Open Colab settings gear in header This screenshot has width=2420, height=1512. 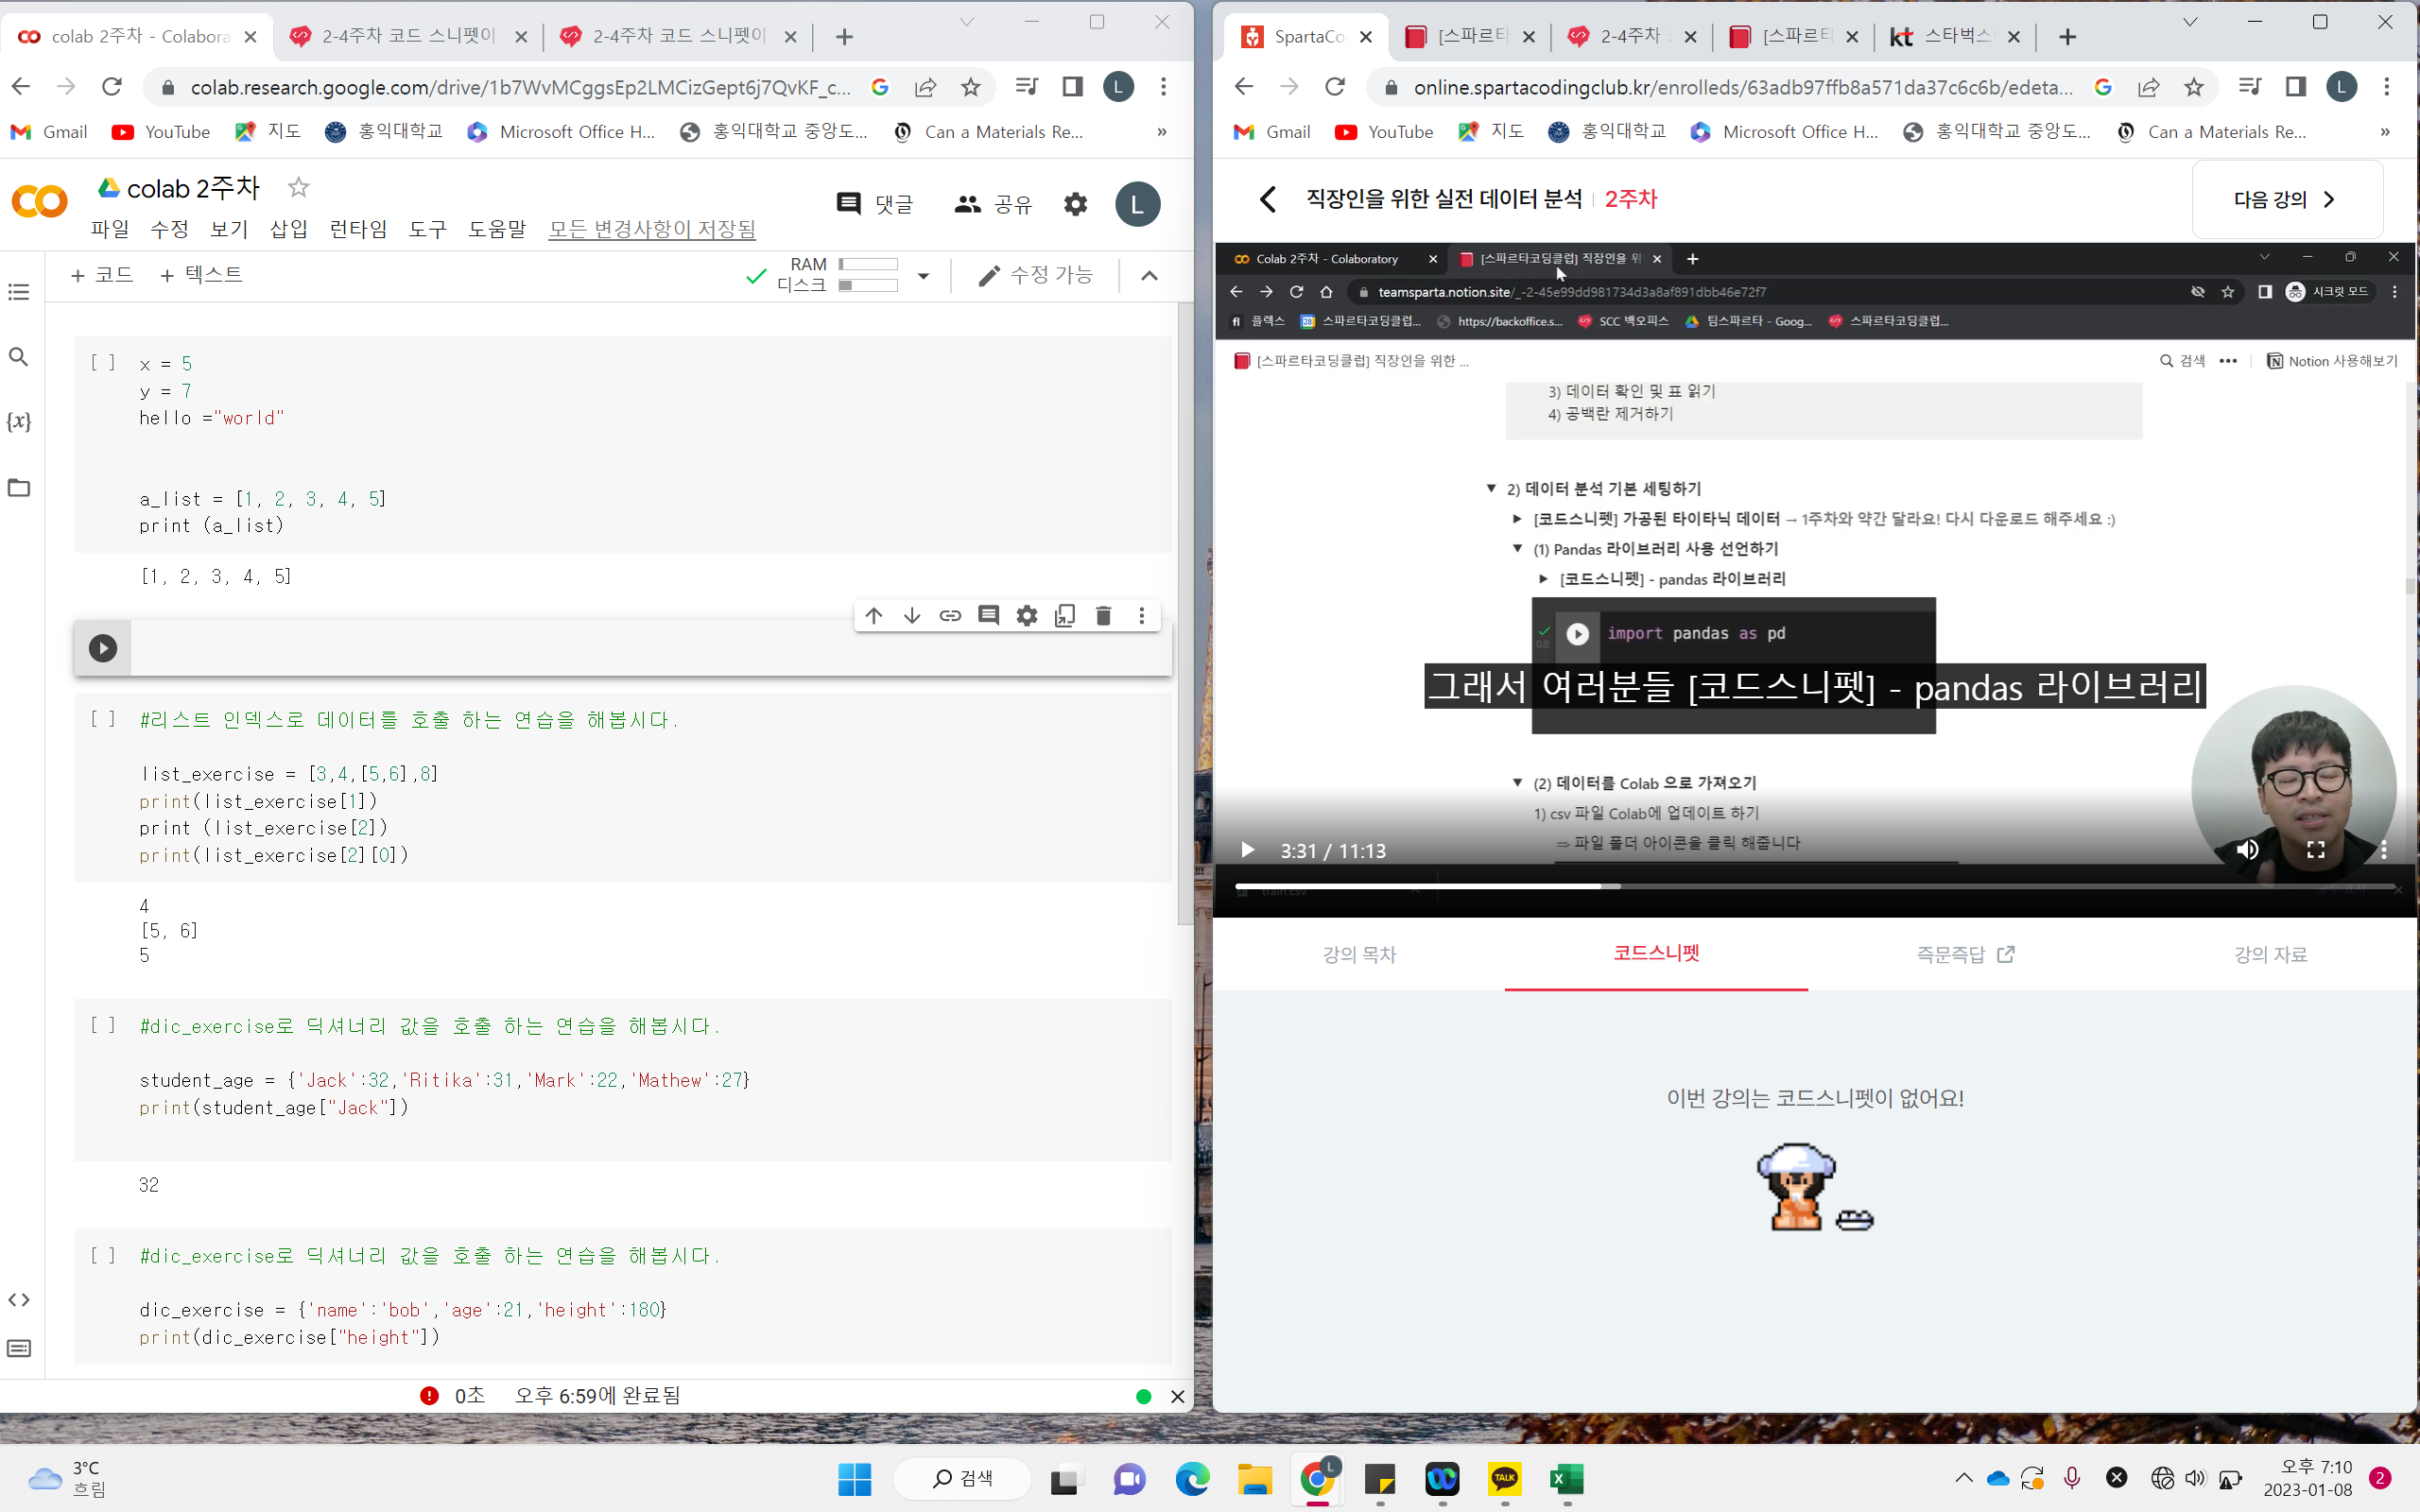(1075, 204)
